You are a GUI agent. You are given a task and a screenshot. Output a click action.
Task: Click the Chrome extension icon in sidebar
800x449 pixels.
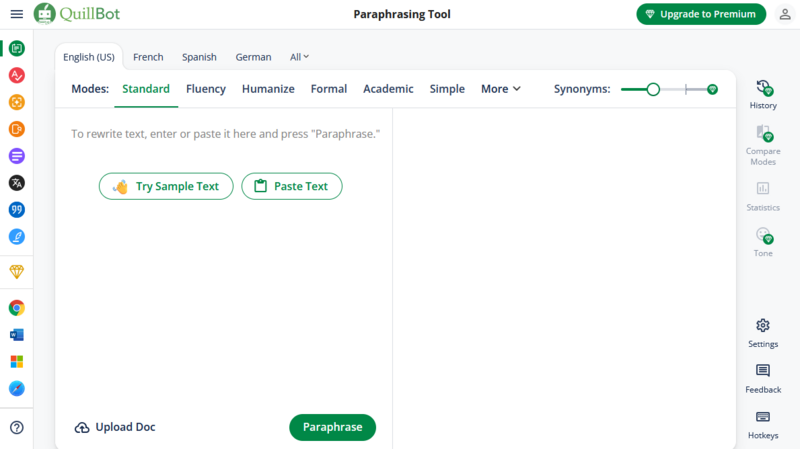pyautogui.click(x=16, y=308)
